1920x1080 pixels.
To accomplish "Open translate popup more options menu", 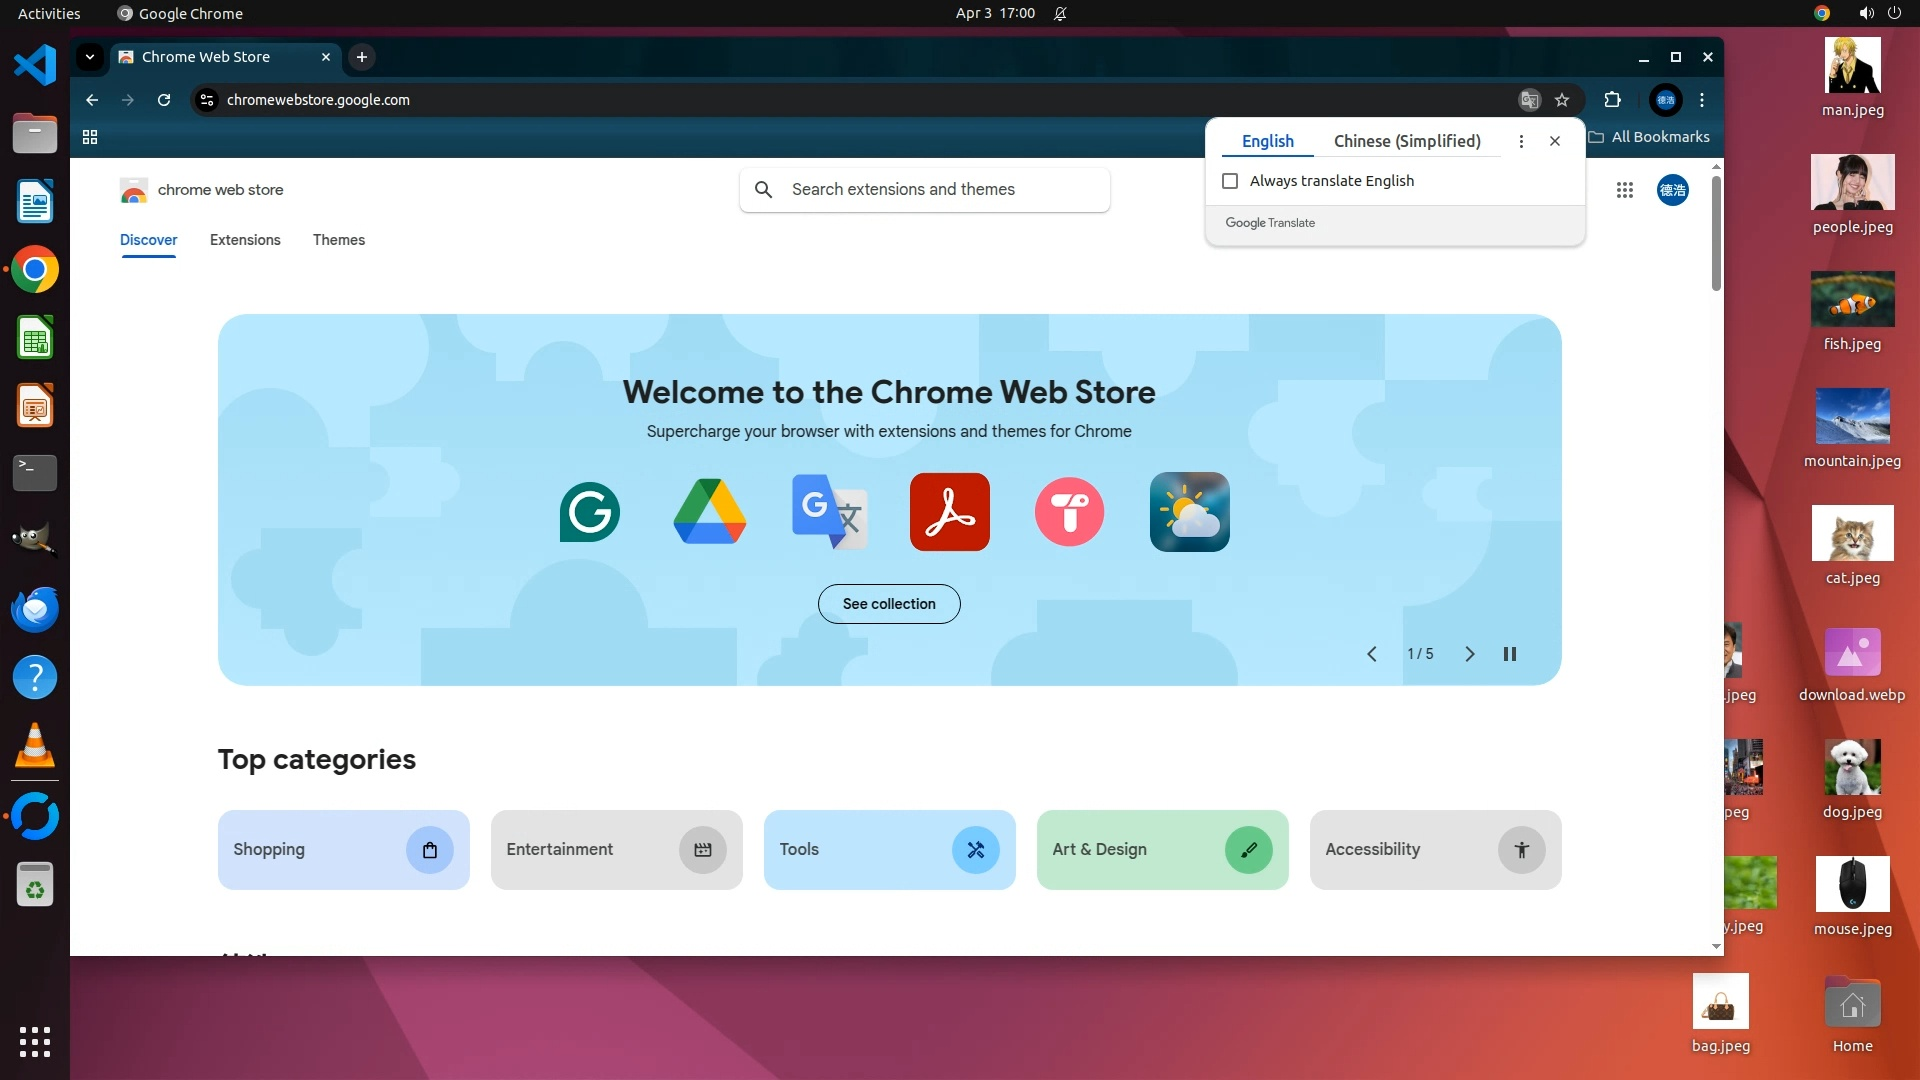I will point(1521,141).
